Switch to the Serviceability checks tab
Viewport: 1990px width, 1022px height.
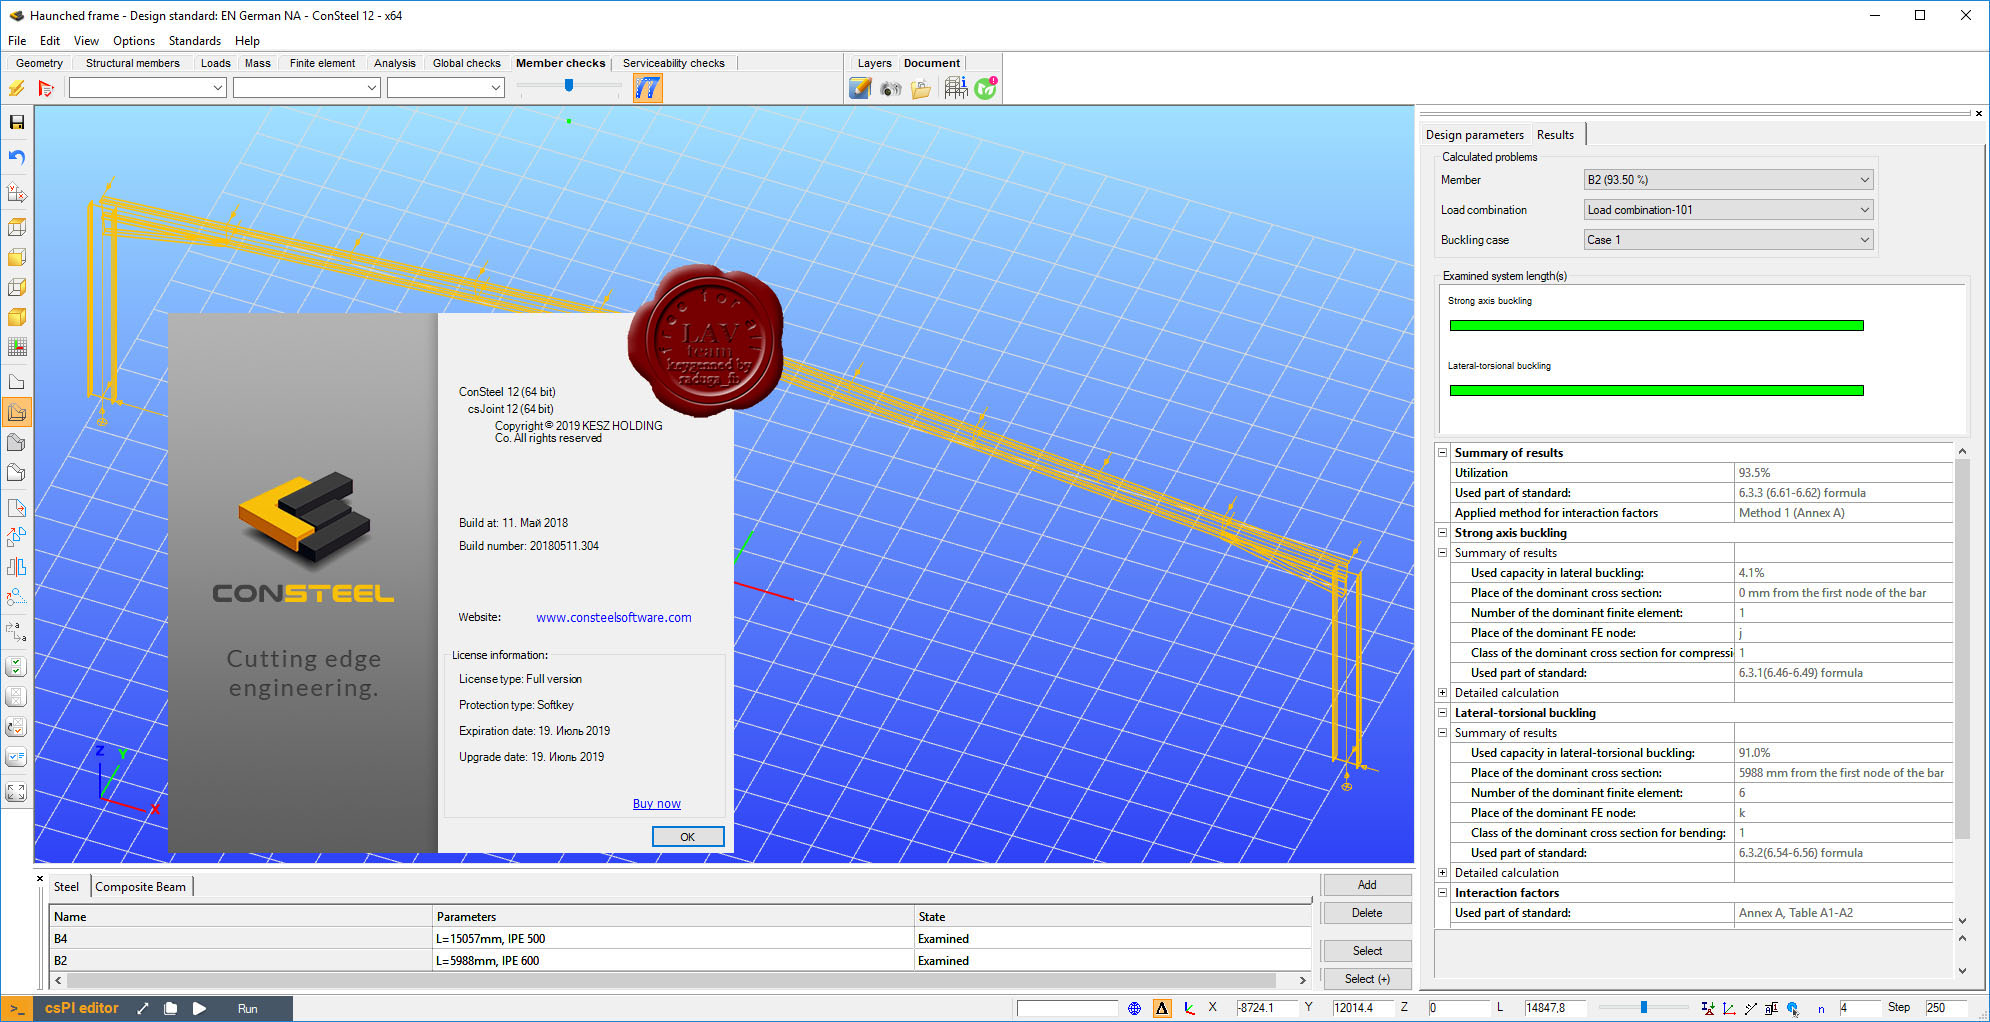point(673,63)
